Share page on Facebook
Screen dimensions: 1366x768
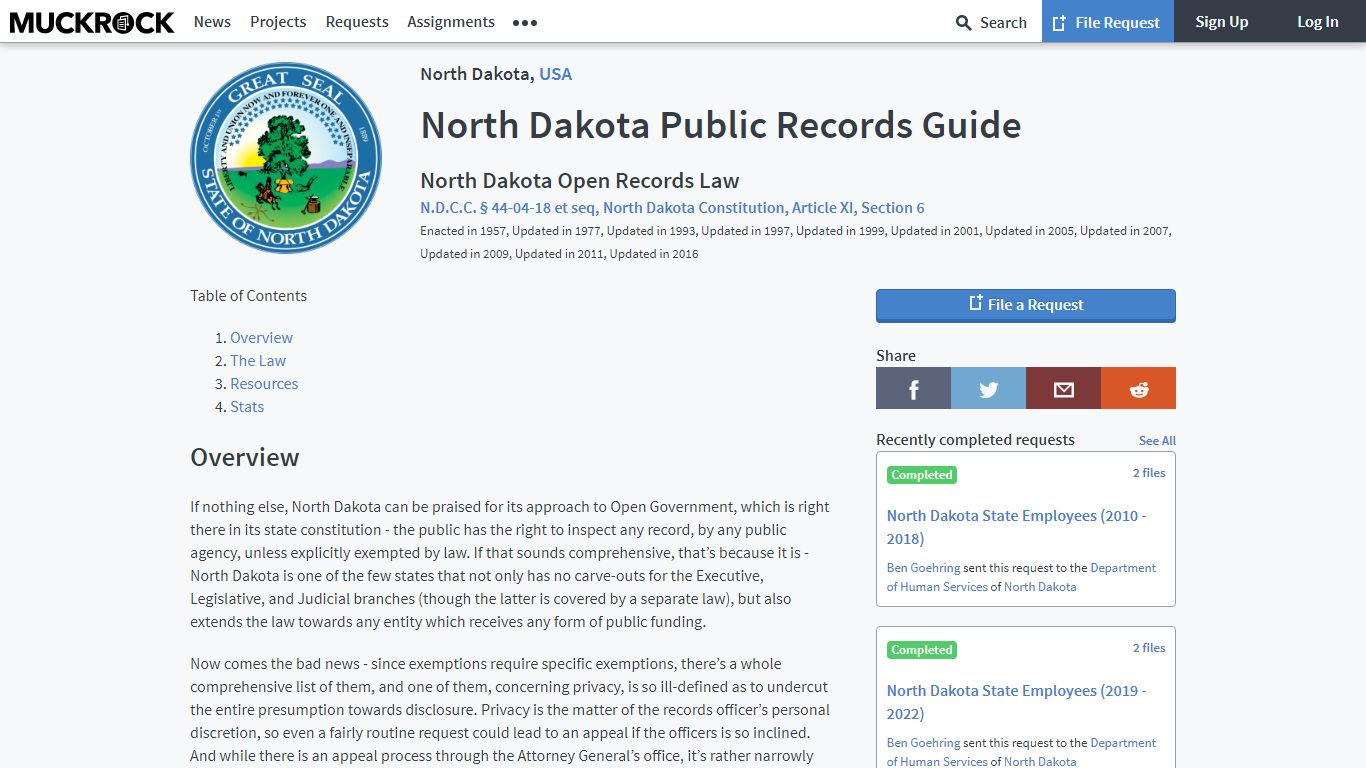(913, 388)
